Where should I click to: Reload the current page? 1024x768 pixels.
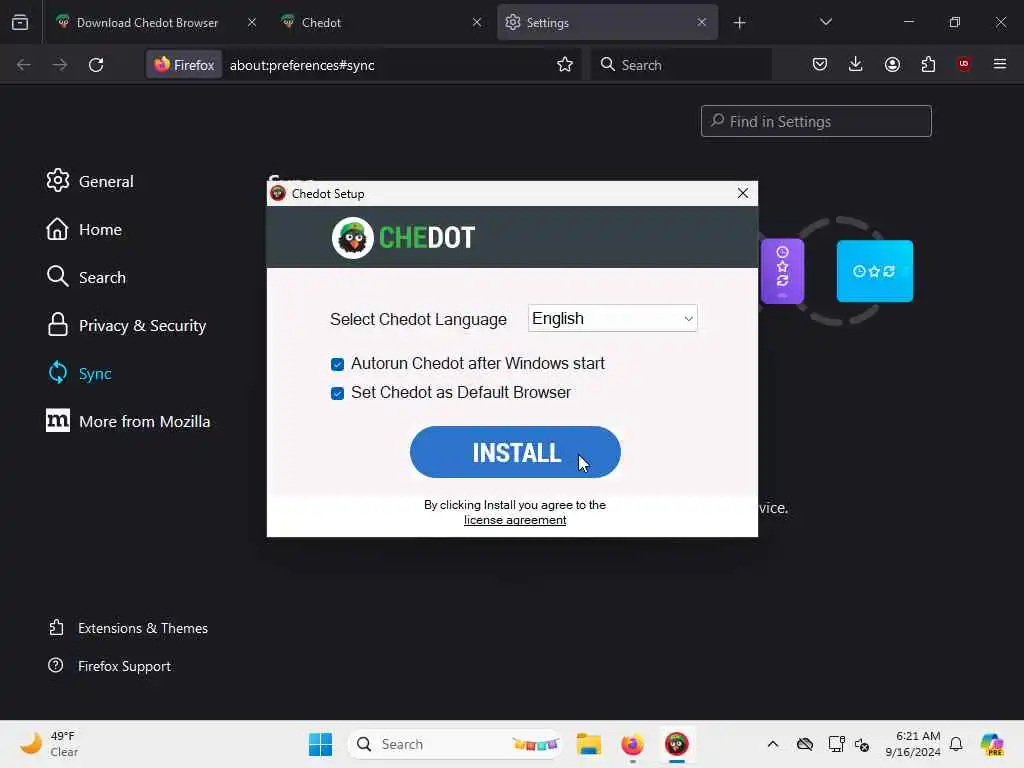[96, 65]
